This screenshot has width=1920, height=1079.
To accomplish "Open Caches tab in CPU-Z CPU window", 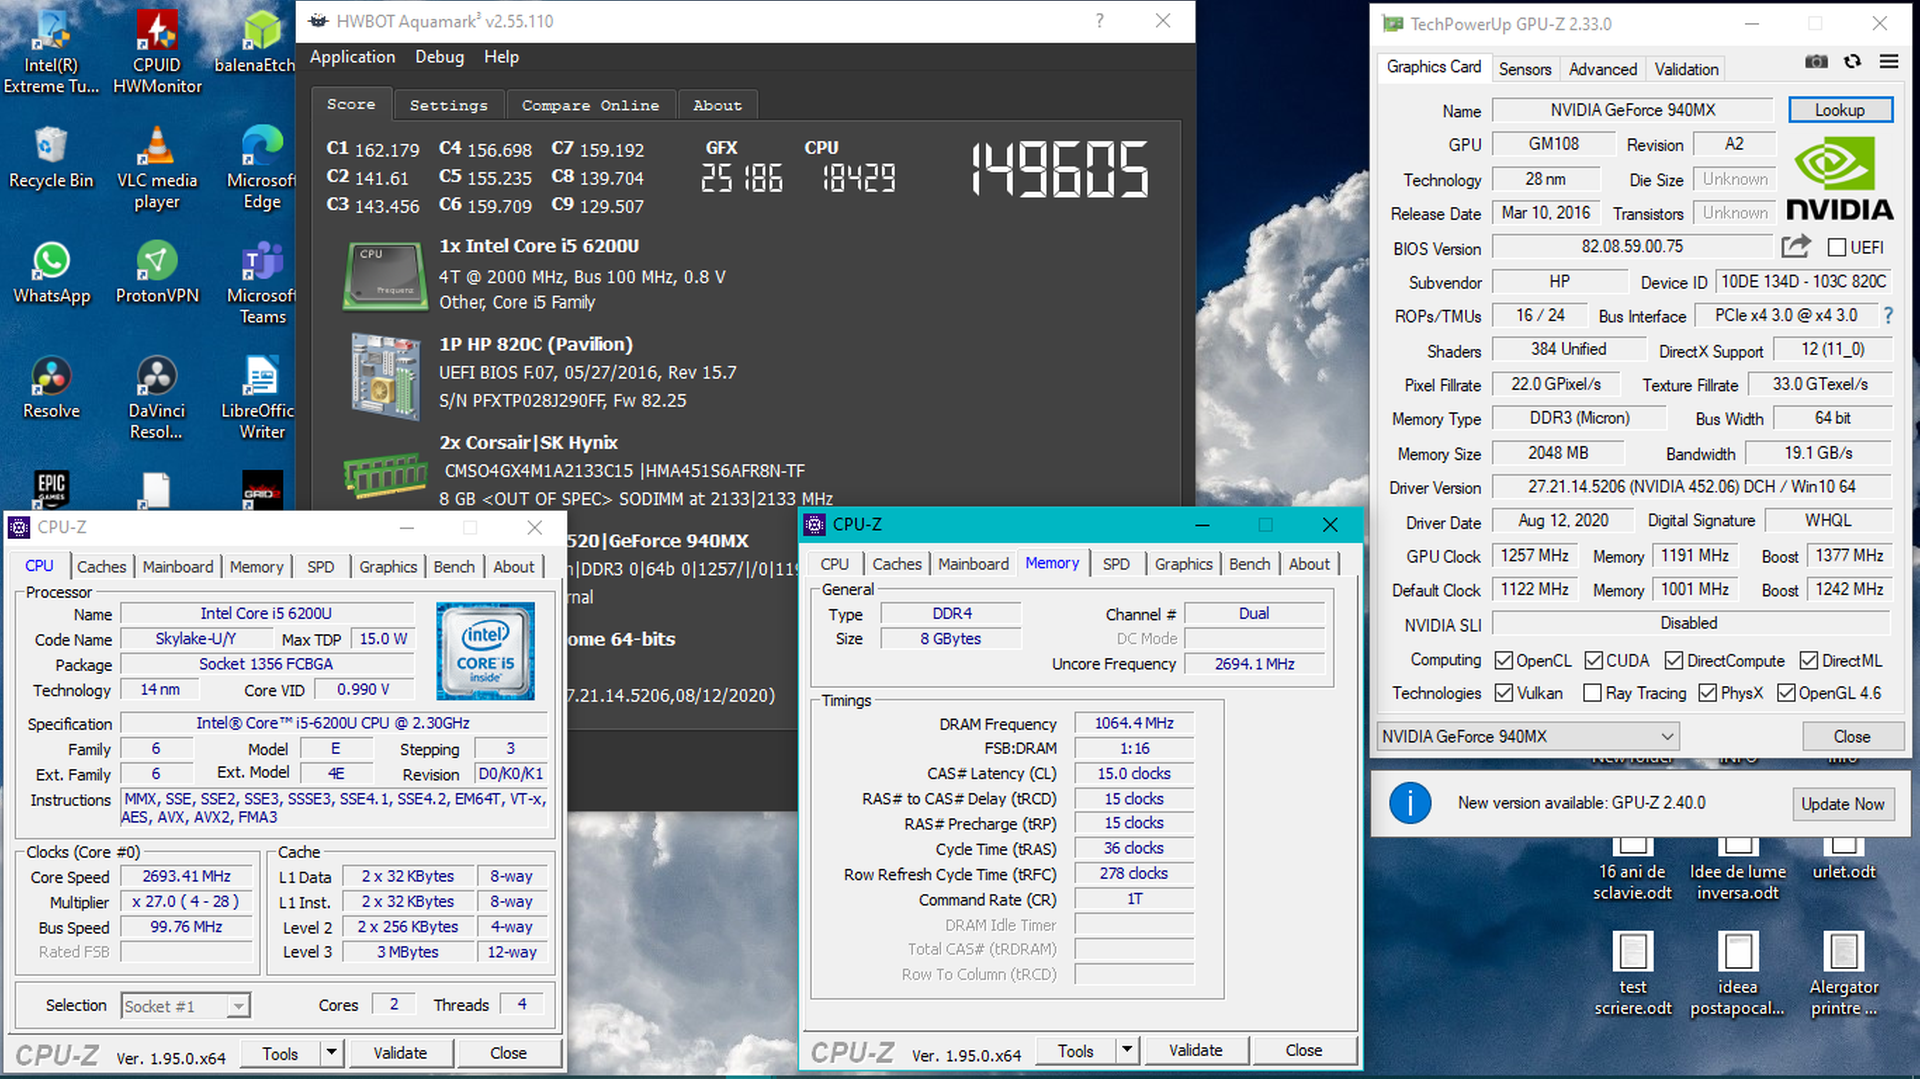I will tap(102, 567).
